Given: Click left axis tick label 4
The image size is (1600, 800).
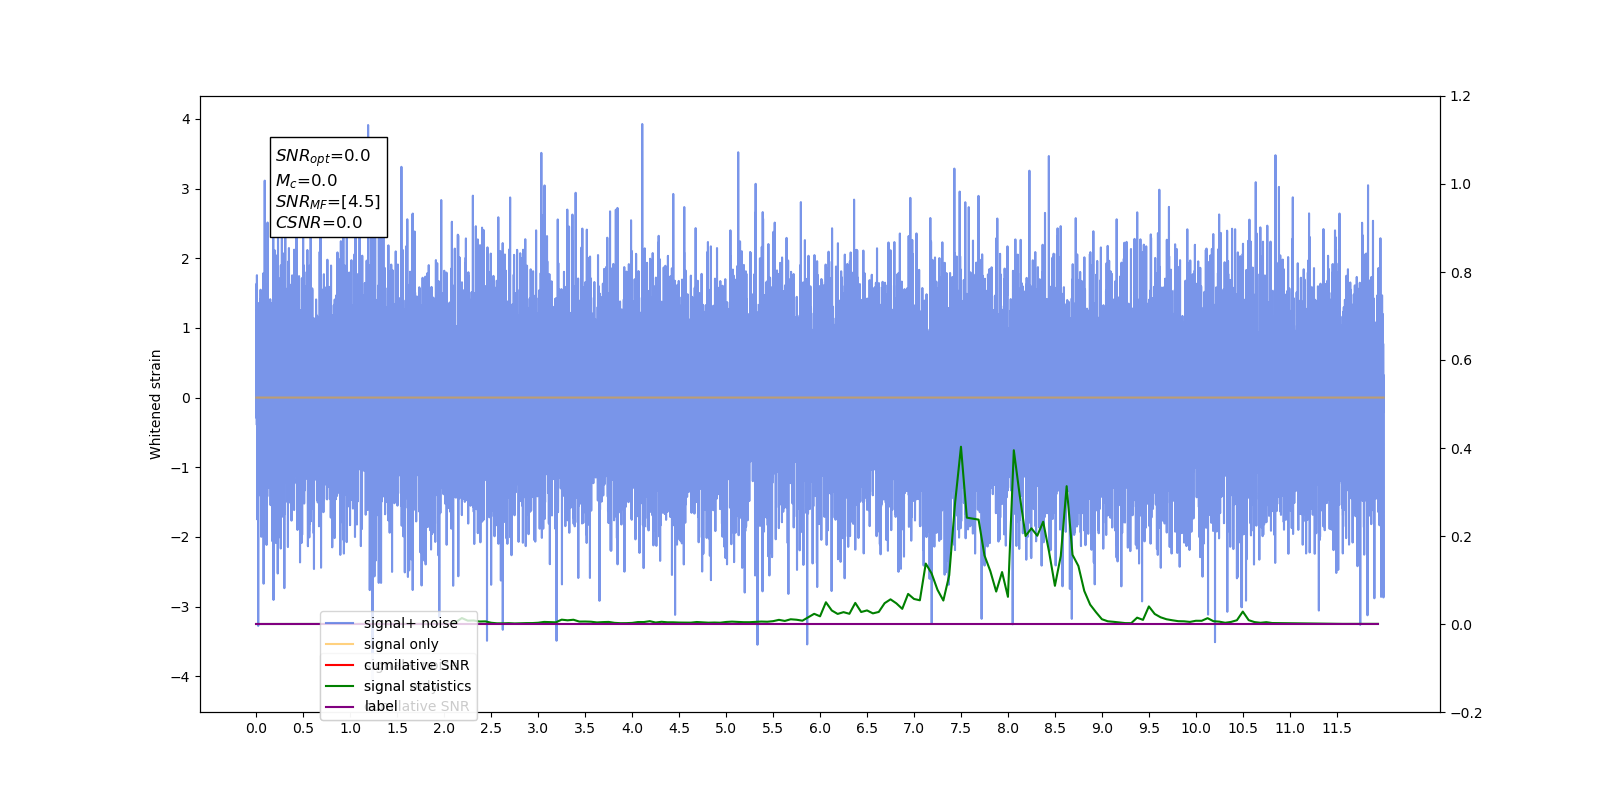Looking at the screenshot, I should (x=186, y=119).
